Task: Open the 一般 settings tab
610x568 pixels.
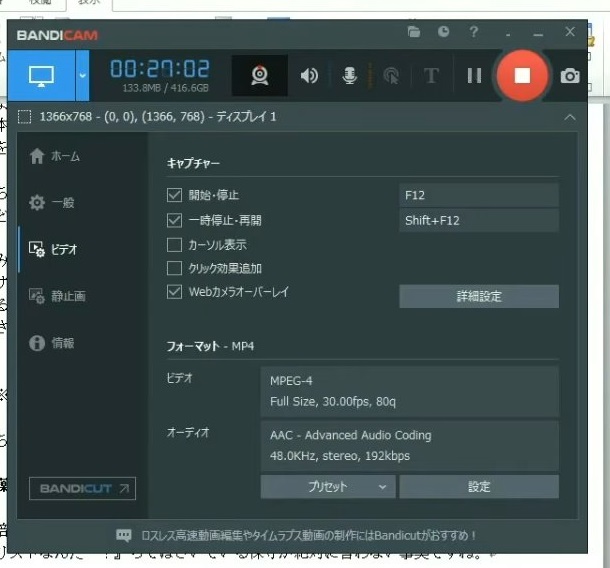Action: 52,203
